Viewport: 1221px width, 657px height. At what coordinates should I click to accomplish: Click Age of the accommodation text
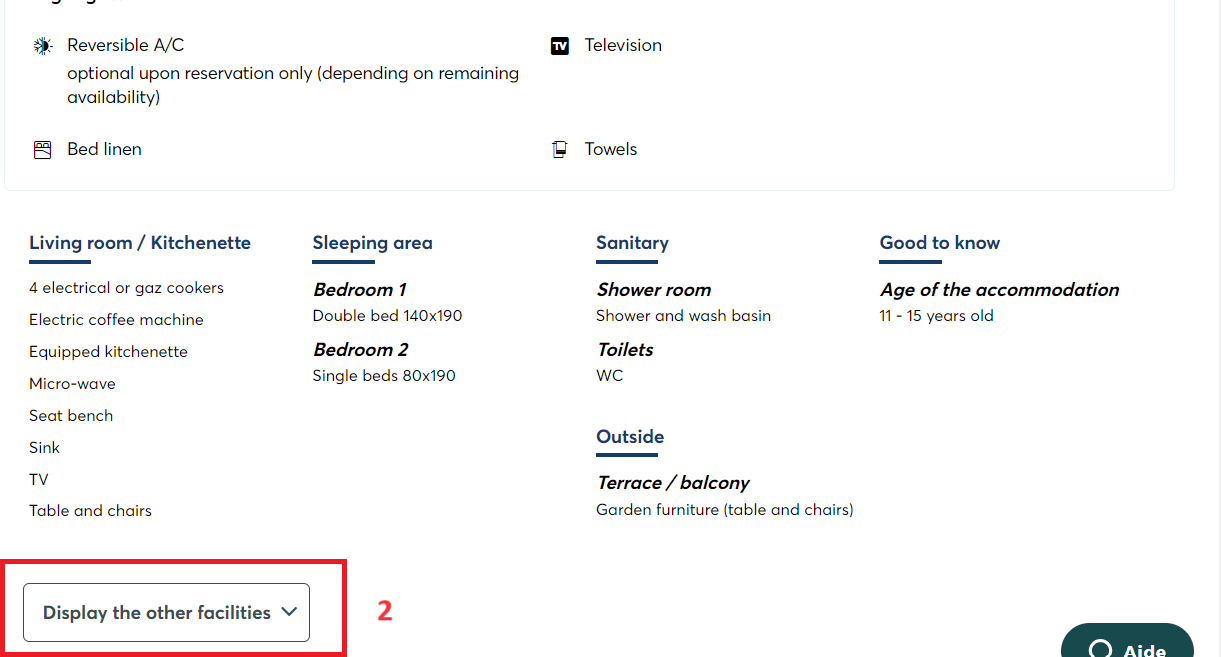click(x=999, y=290)
